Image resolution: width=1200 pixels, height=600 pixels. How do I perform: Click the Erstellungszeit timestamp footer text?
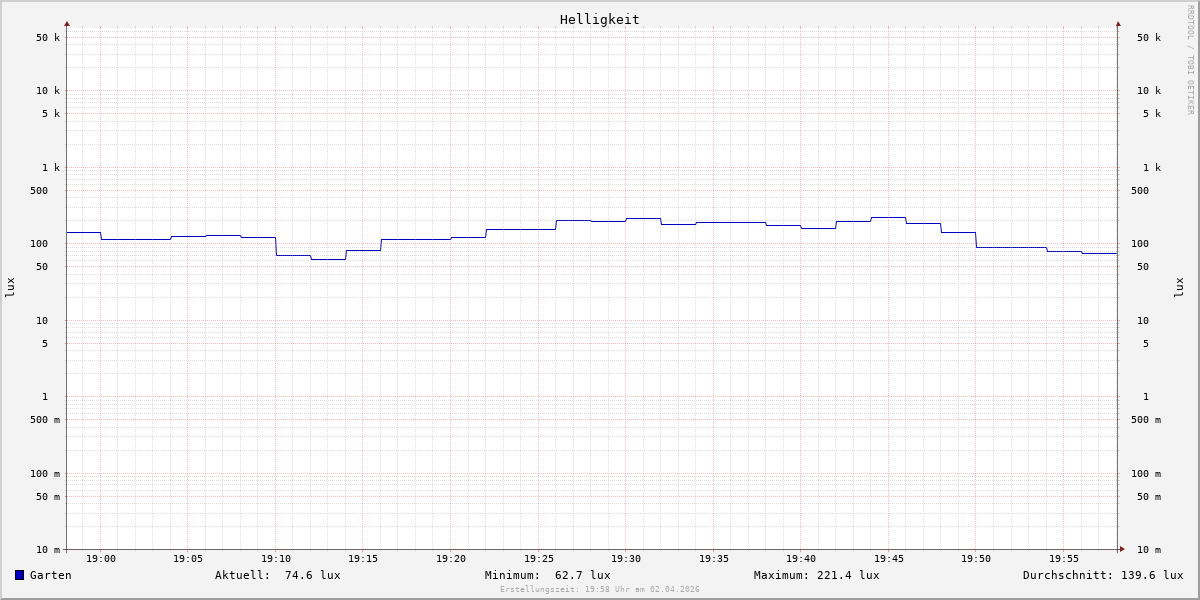(x=600, y=590)
